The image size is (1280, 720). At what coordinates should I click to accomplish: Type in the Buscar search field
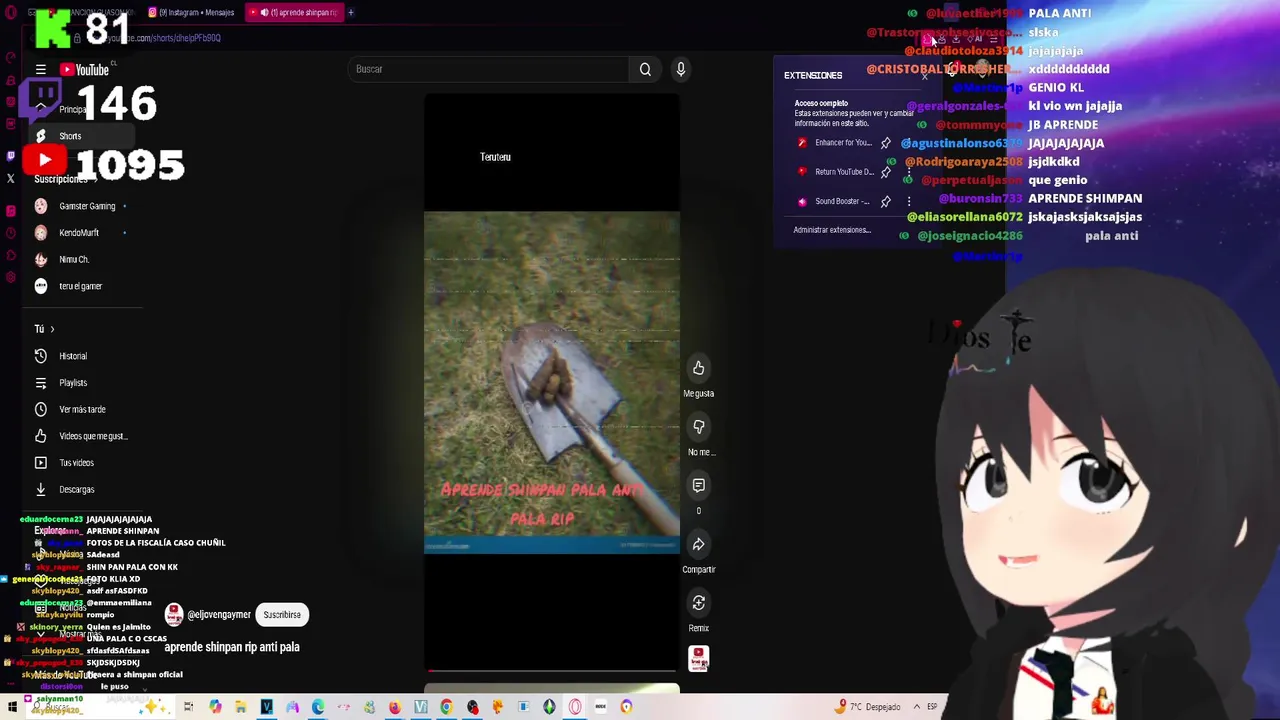click(x=490, y=69)
